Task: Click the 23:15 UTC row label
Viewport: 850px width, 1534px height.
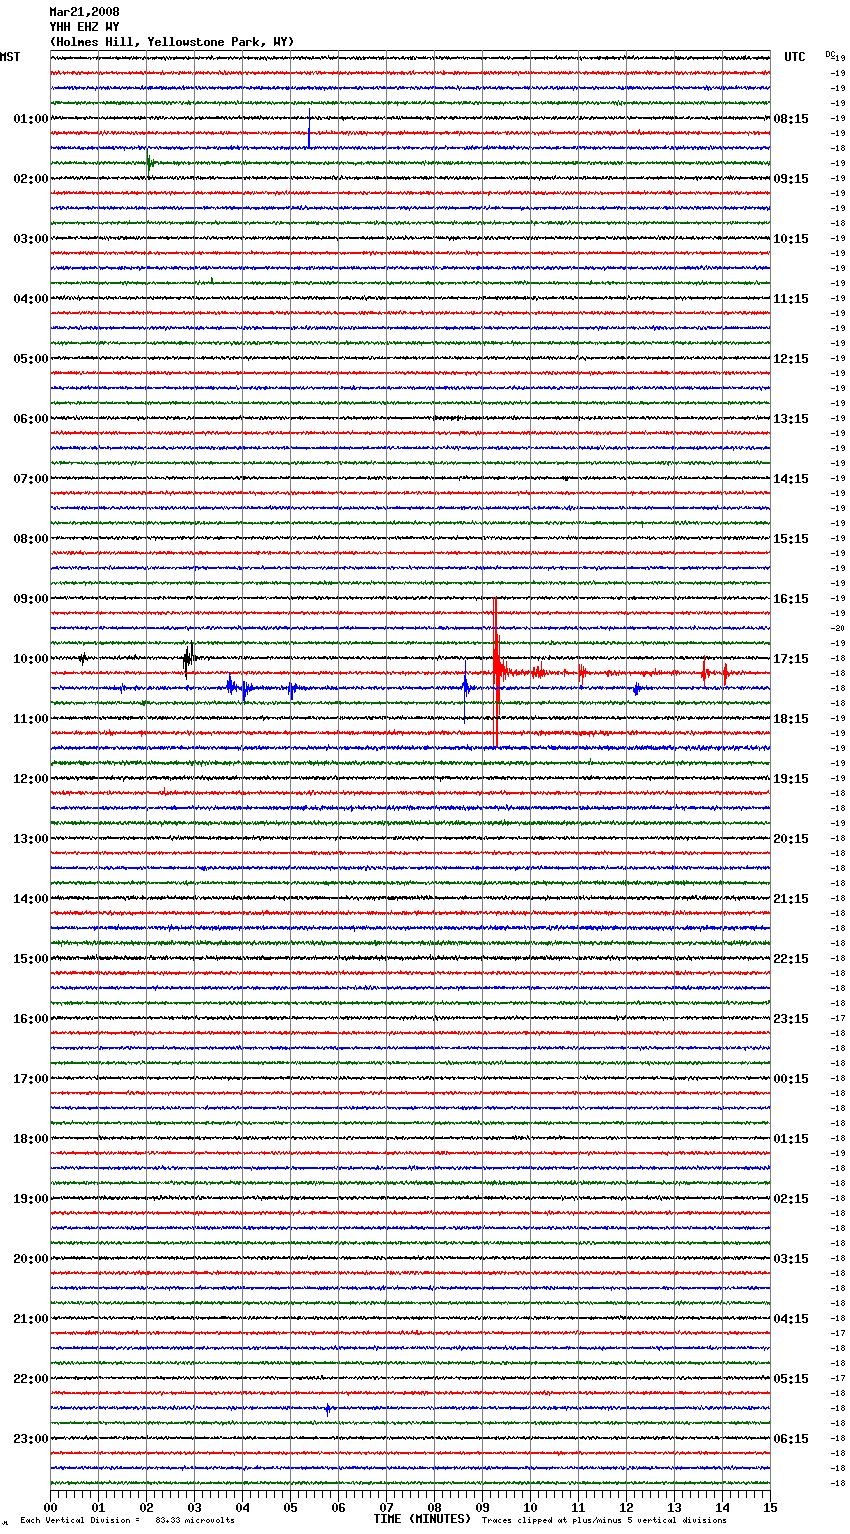Action: (791, 1019)
